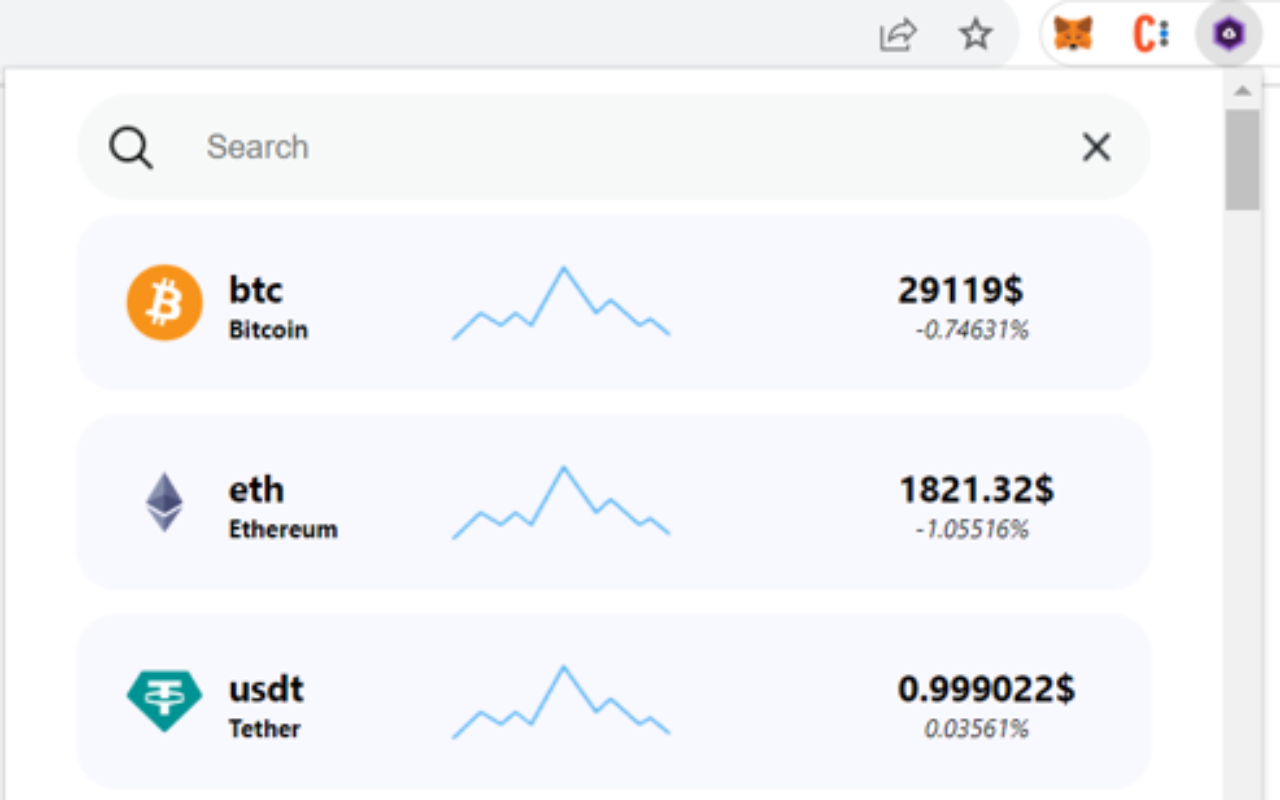This screenshot has height=800, width=1280.
Task: Bookmark this page with the star icon
Action: [975, 35]
